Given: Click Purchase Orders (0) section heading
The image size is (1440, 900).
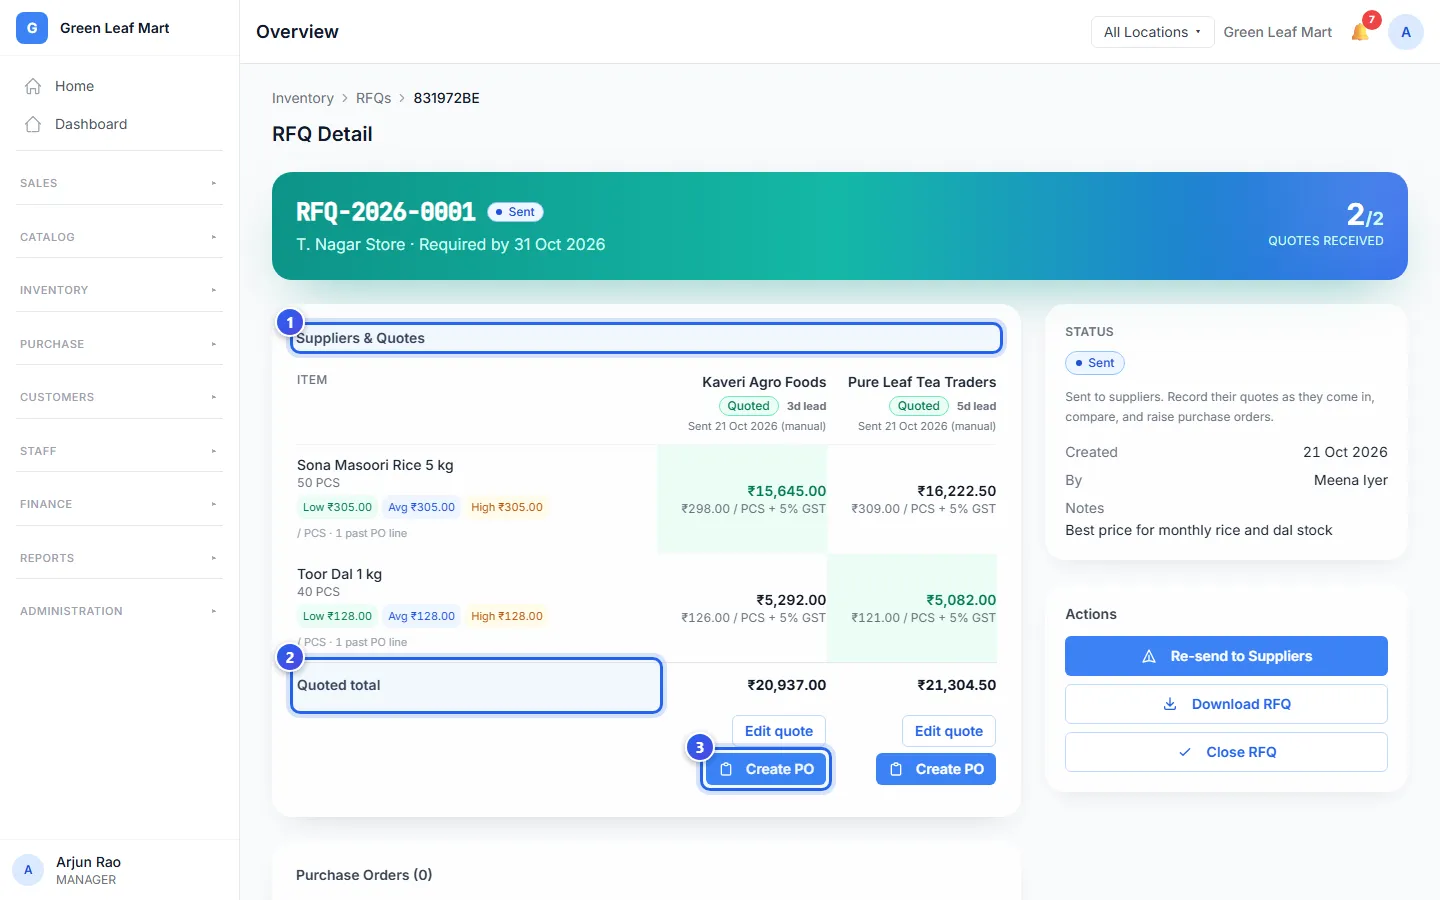Looking at the screenshot, I should click(364, 875).
